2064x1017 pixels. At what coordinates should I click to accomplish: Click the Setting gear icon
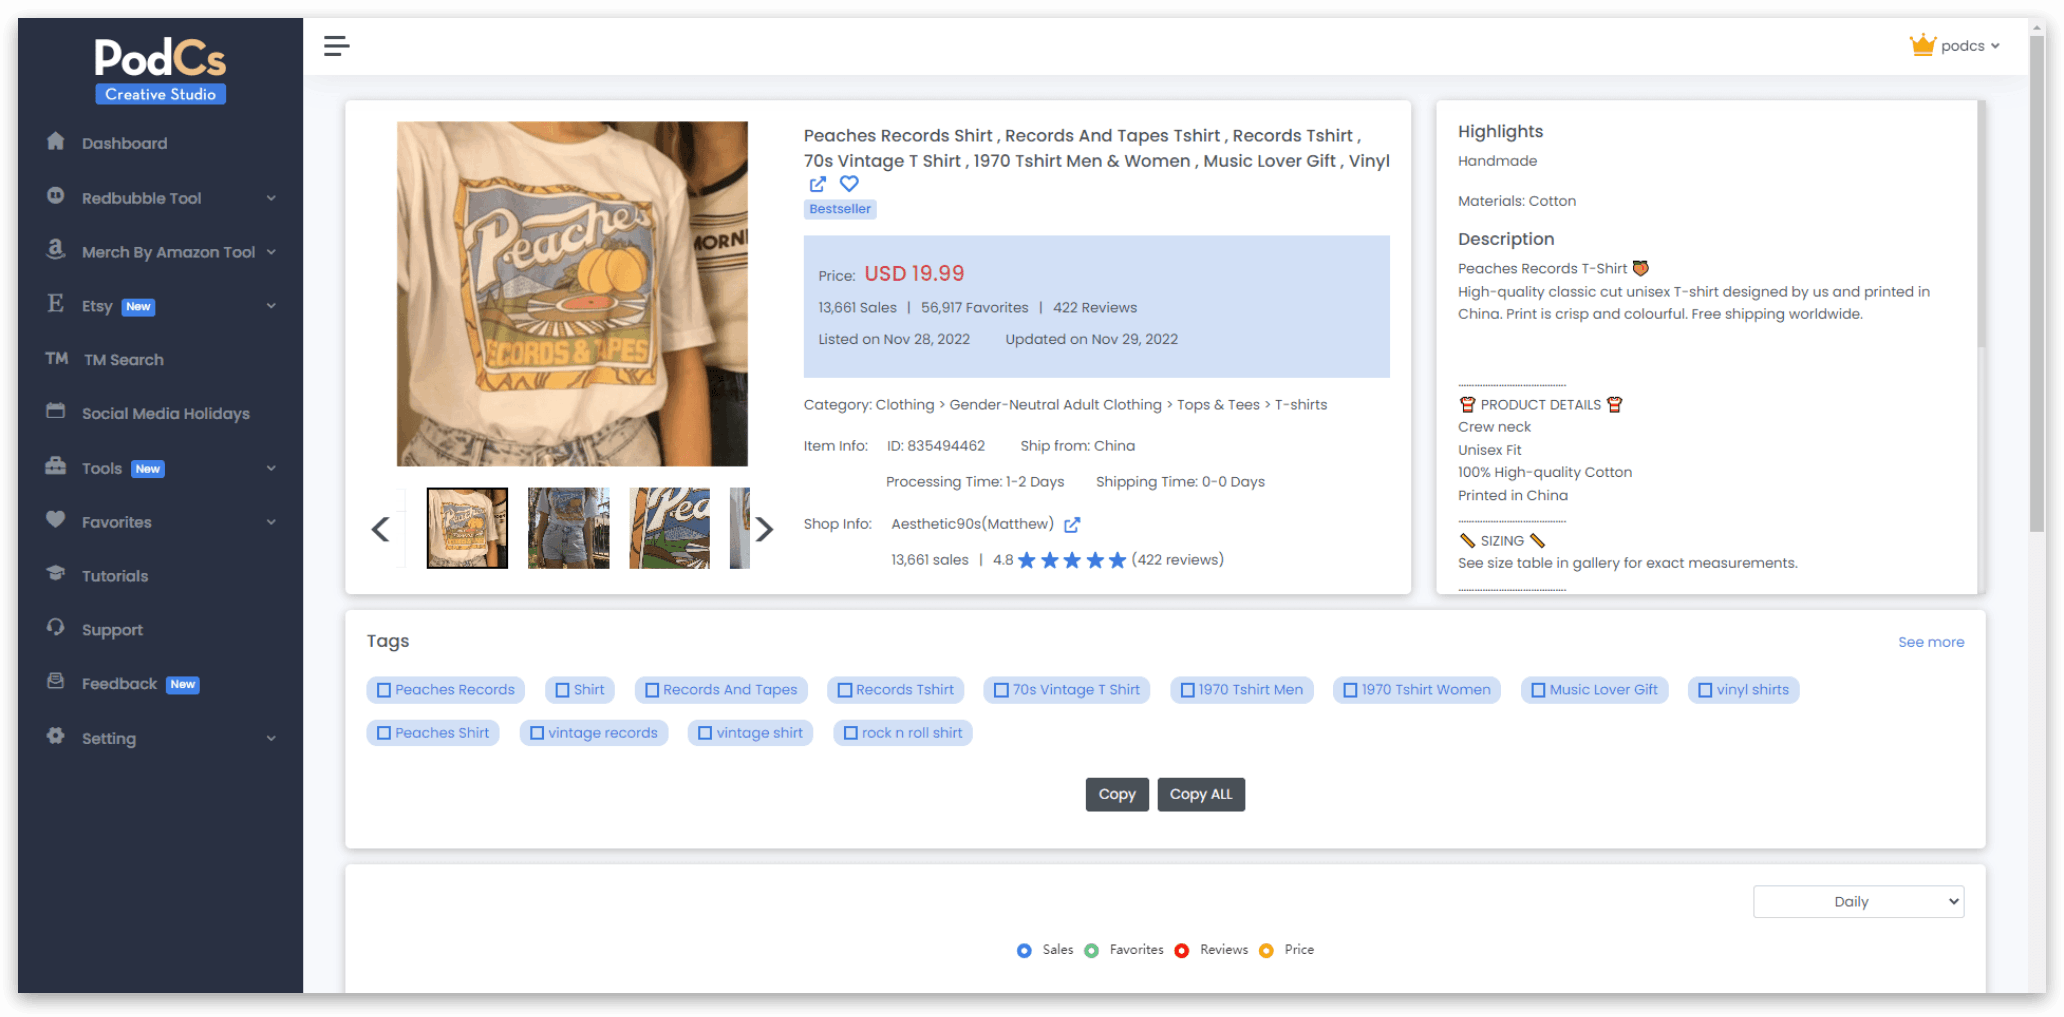[x=56, y=736]
